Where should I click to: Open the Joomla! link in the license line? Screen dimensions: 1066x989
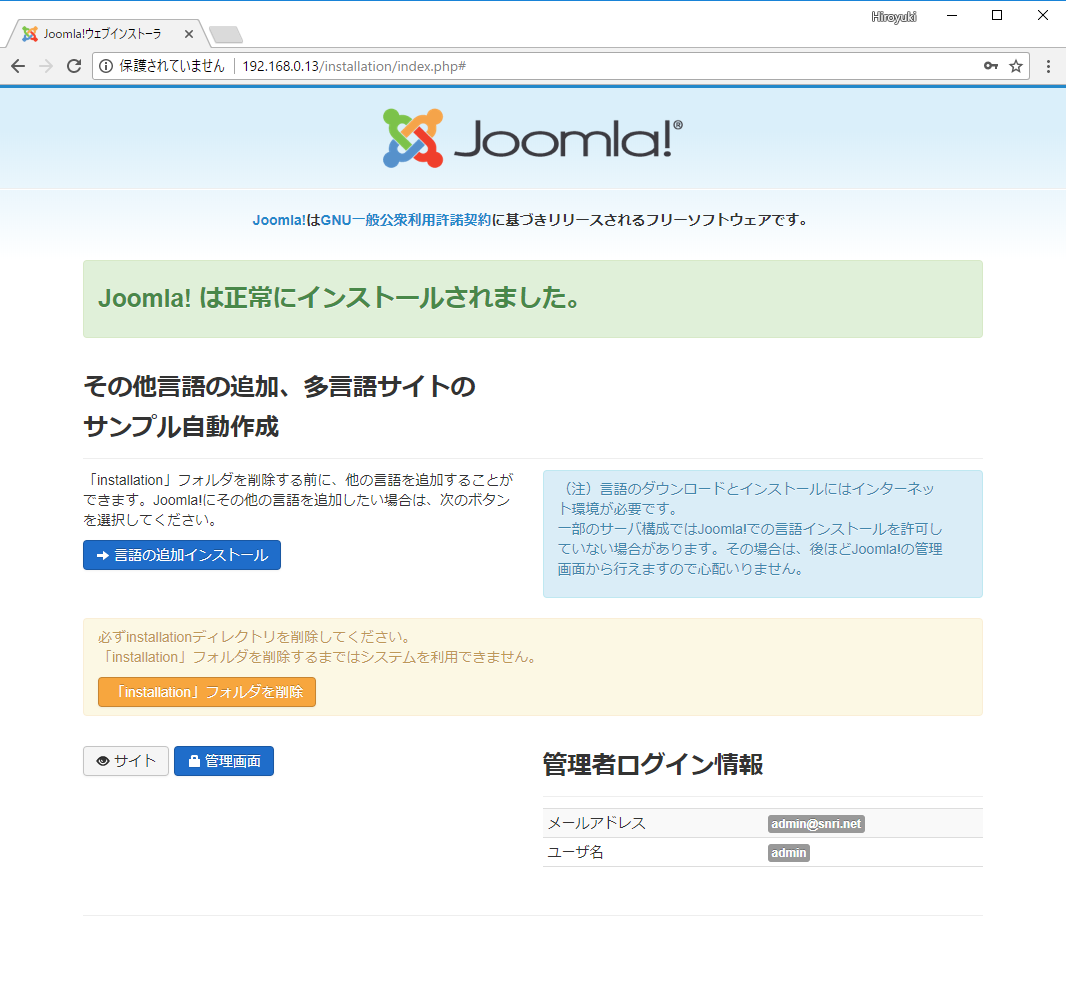click(x=279, y=220)
